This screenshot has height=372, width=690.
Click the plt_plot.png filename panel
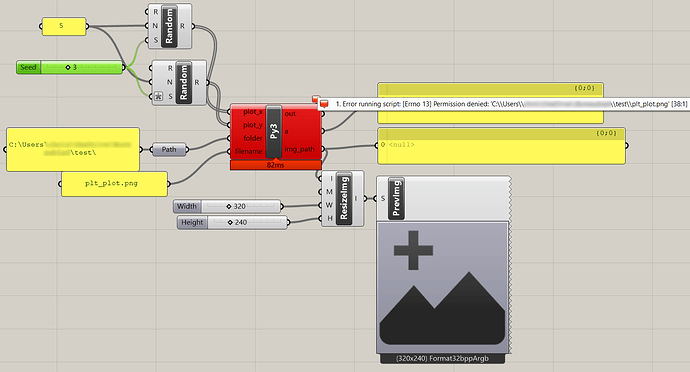(x=114, y=184)
